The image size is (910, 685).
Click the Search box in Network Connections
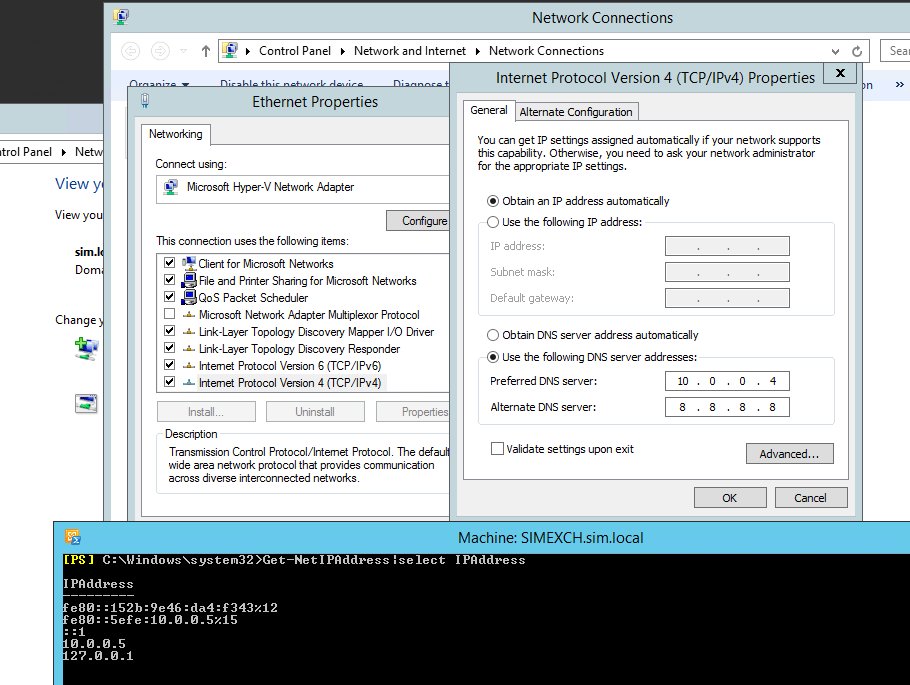click(895, 51)
